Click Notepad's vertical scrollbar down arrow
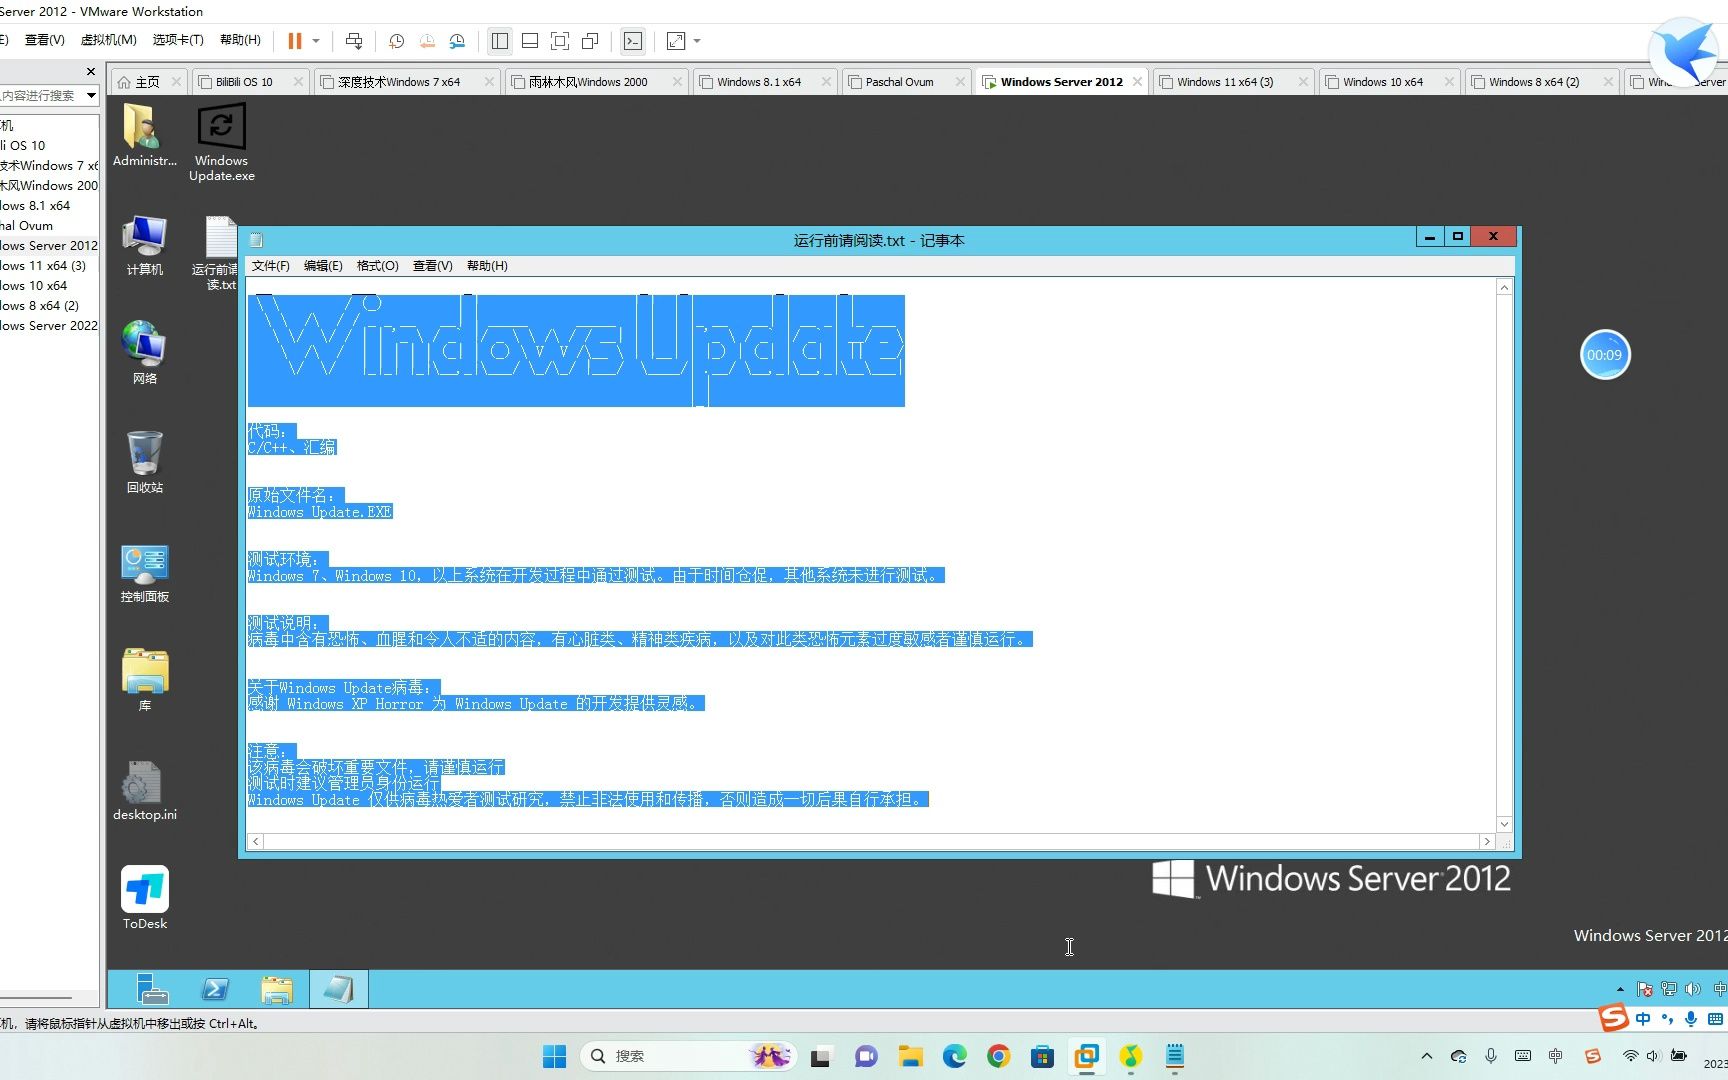Image resolution: width=1728 pixels, height=1080 pixels. click(1504, 825)
